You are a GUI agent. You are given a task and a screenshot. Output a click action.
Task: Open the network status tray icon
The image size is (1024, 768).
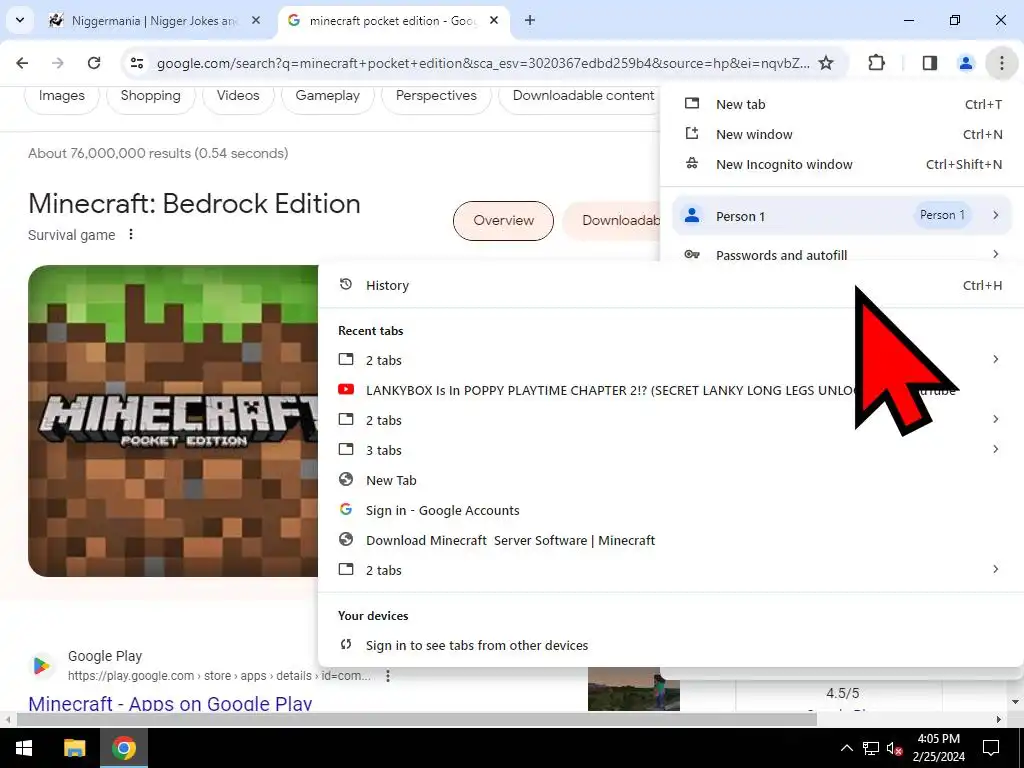coord(871,748)
